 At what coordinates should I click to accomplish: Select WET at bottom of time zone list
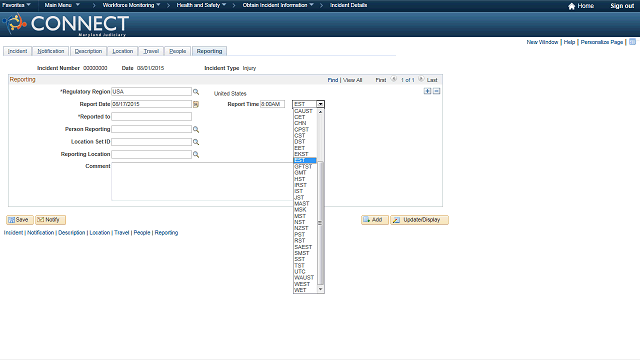click(305, 290)
